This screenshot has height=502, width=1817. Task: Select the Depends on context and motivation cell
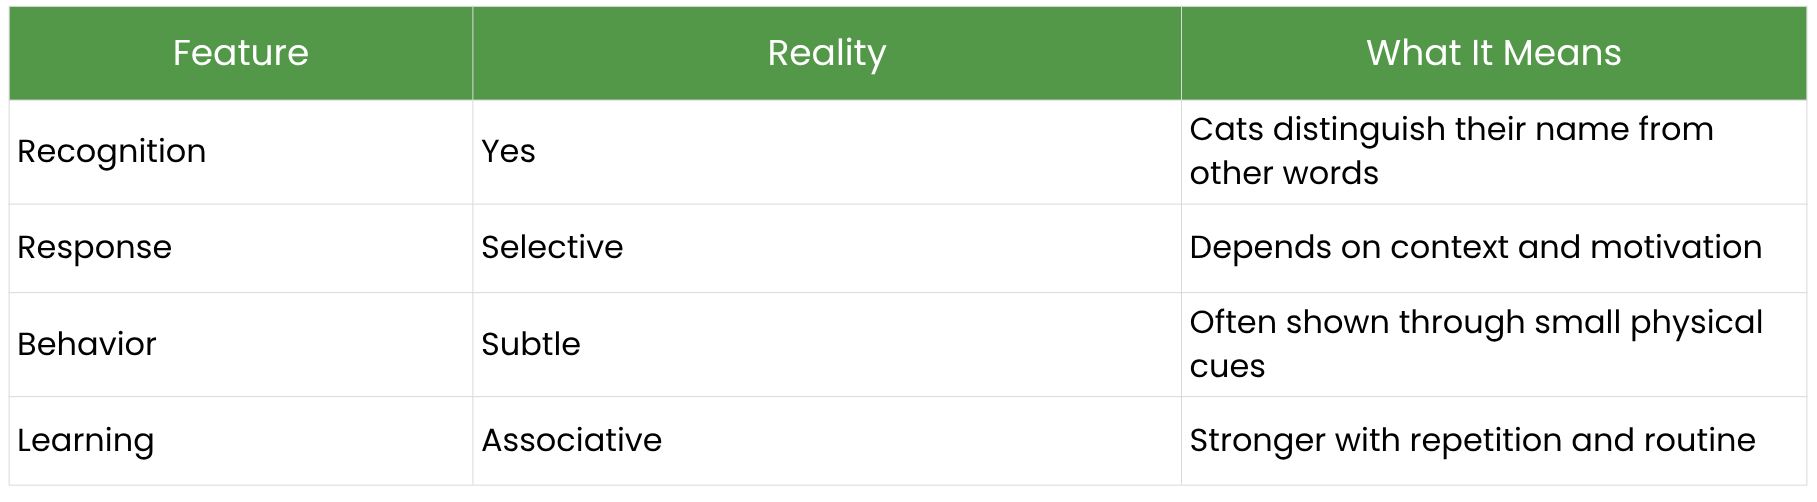coord(1475,247)
